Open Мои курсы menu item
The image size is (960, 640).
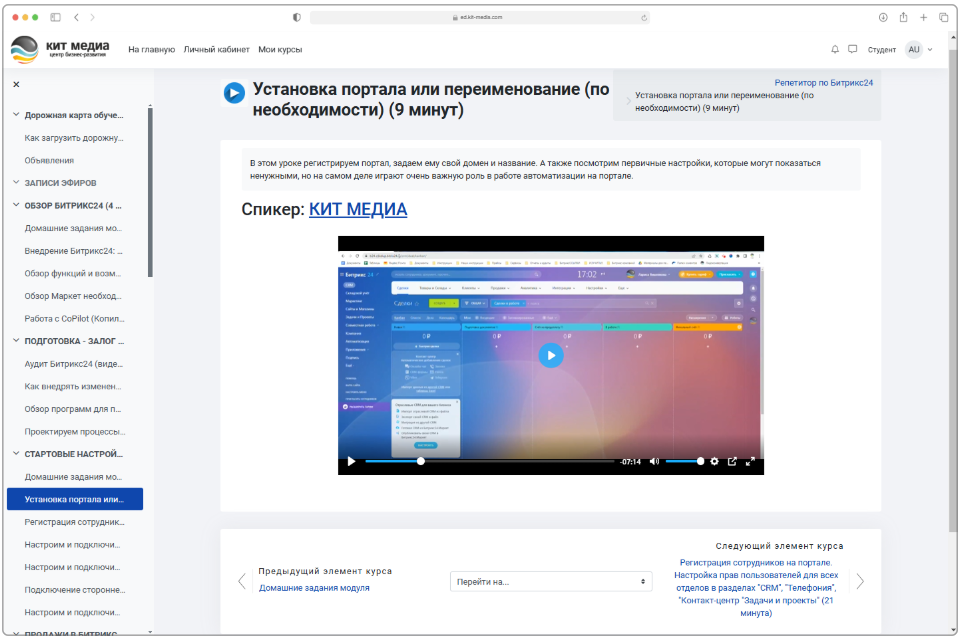click(280, 49)
